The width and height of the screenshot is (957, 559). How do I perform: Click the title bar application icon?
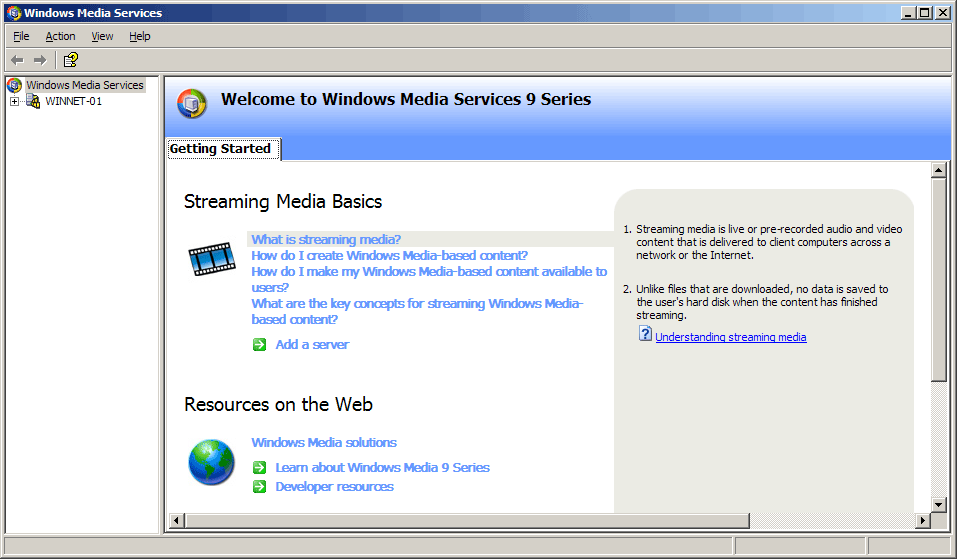tap(13, 13)
